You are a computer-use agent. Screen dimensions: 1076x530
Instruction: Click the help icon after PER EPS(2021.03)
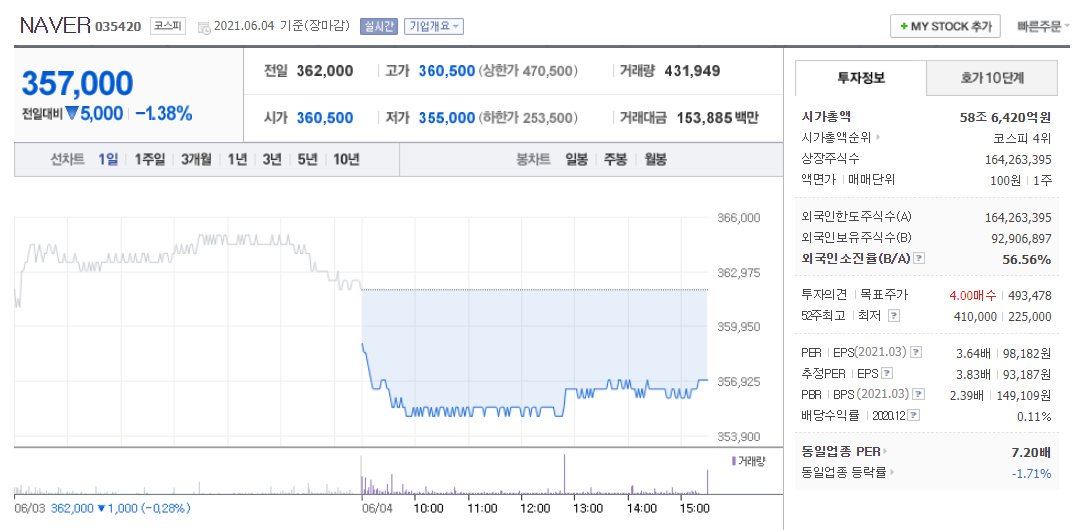916,352
